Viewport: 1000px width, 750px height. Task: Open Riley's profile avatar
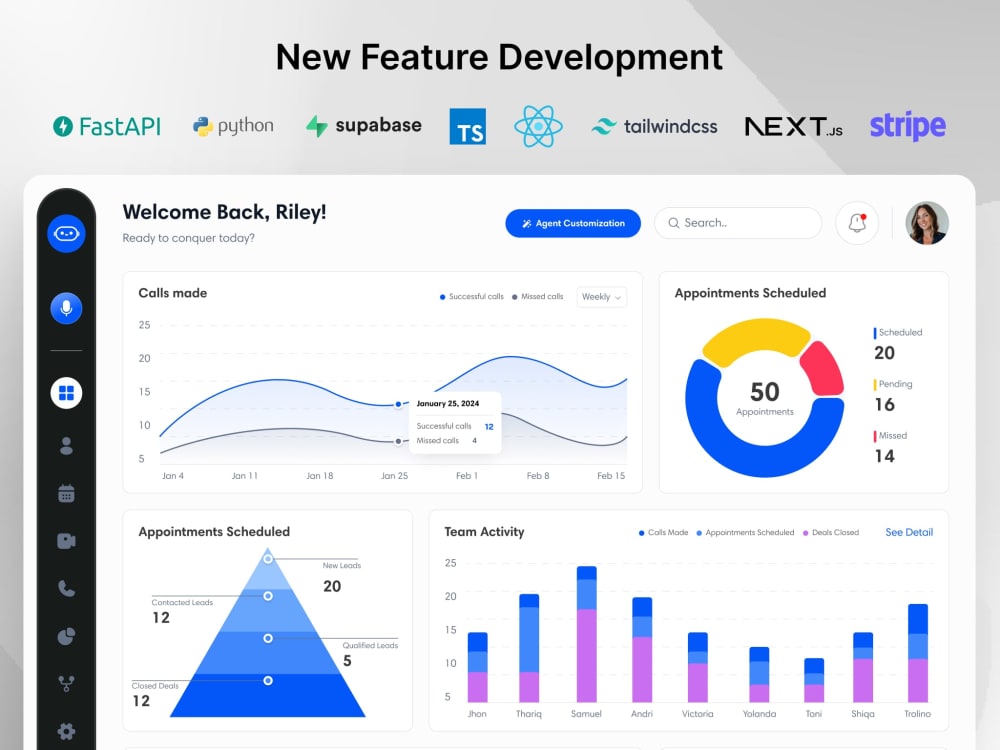(x=927, y=223)
